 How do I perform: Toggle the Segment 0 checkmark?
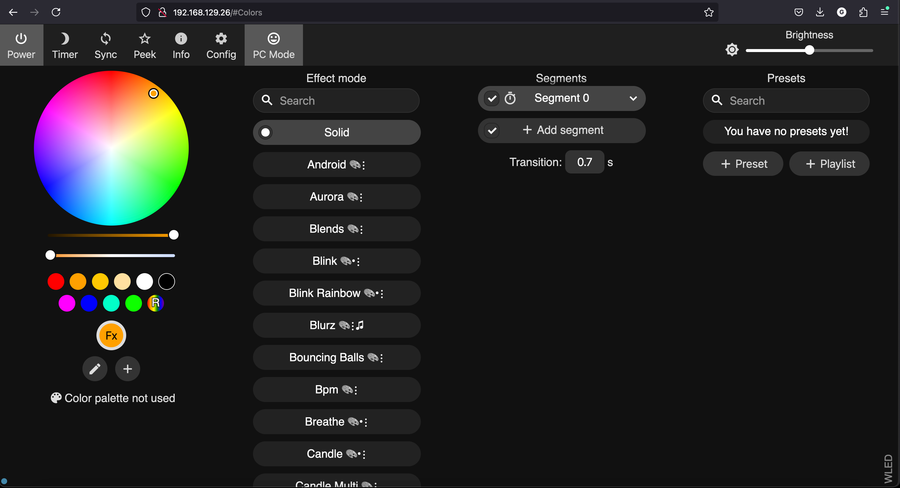point(492,99)
